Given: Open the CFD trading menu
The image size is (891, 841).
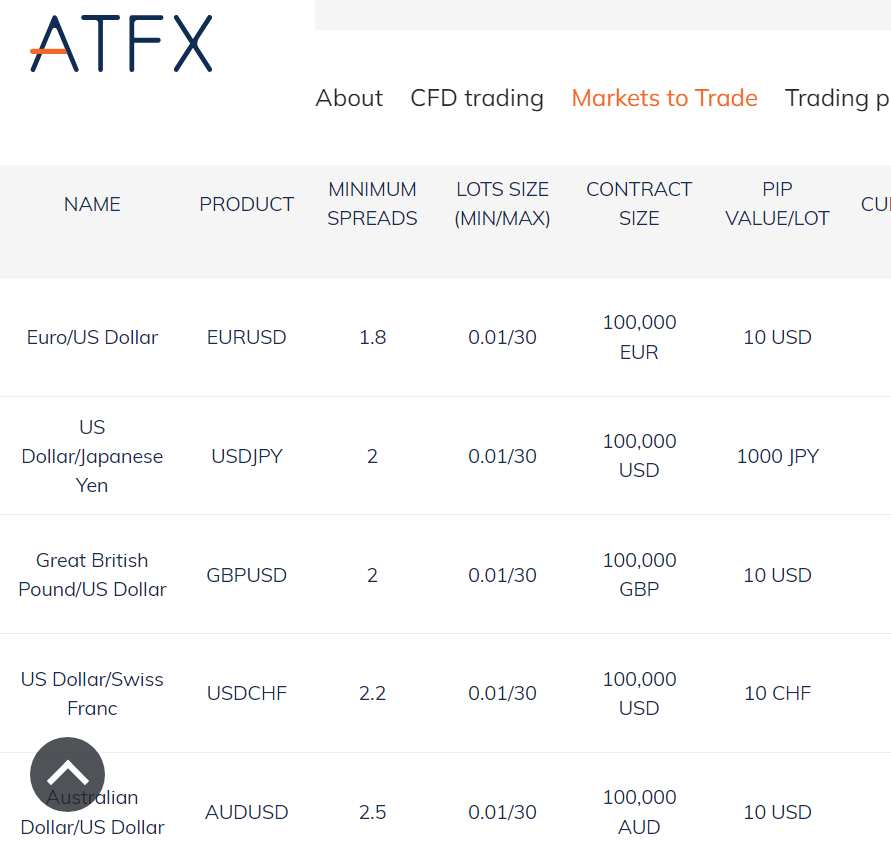Looking at the screenshot, I should click(x=477, y=98).
